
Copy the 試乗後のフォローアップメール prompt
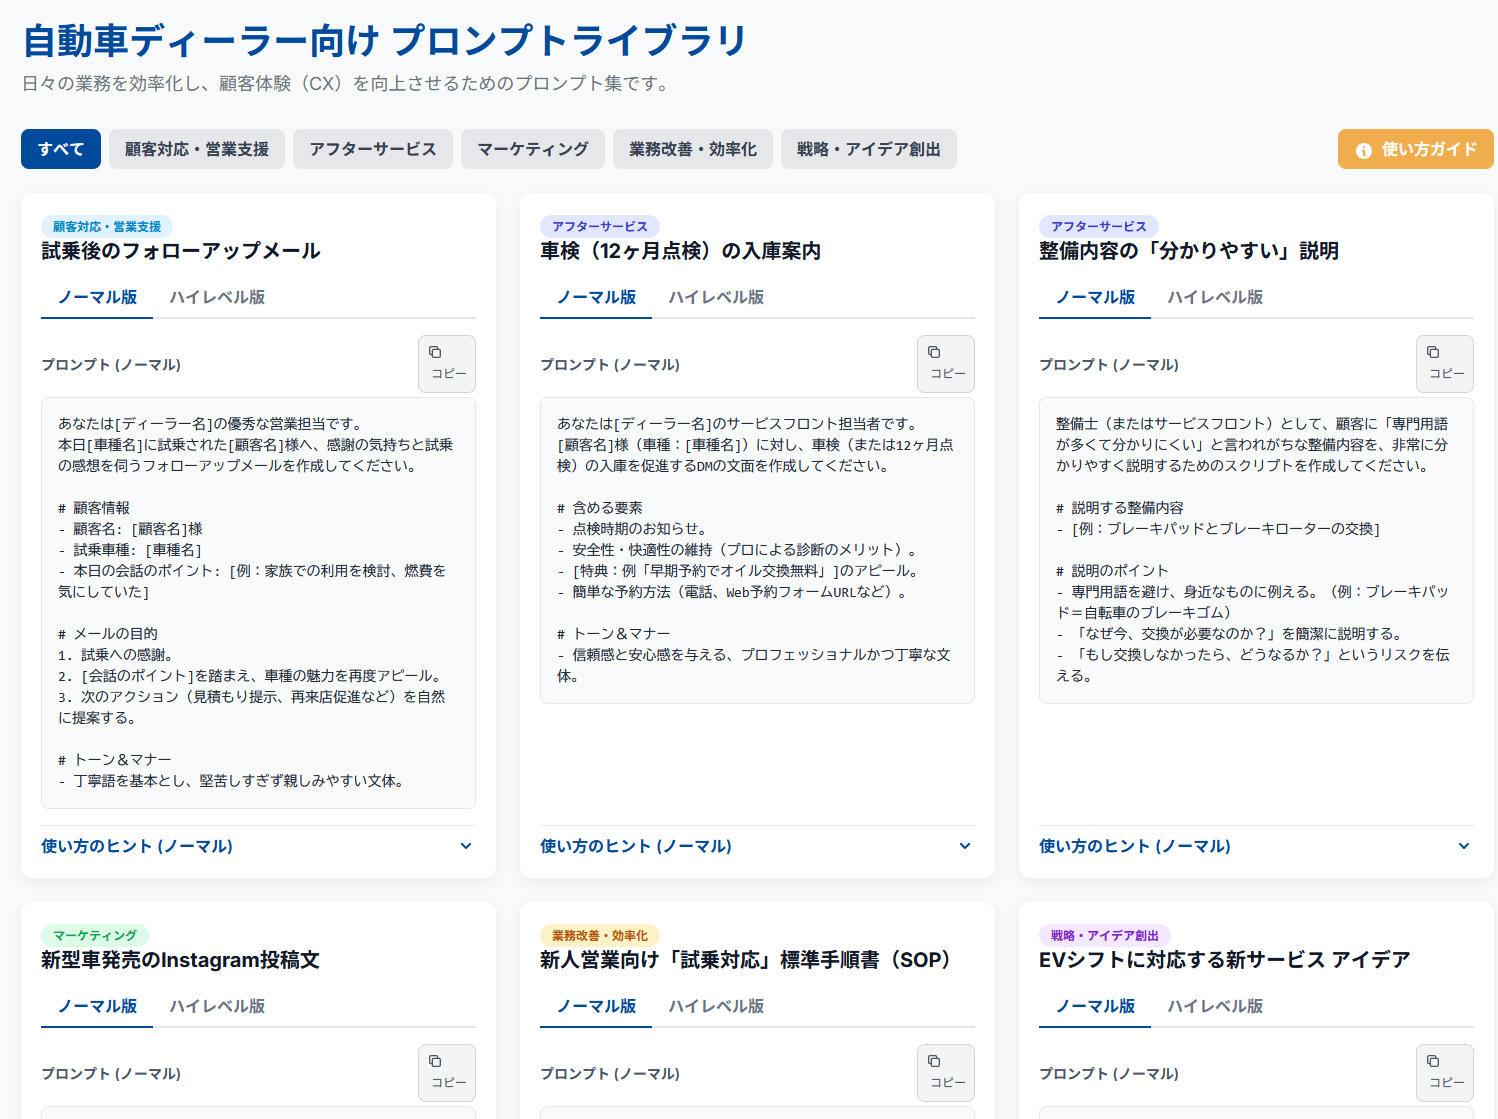[446, 363]
